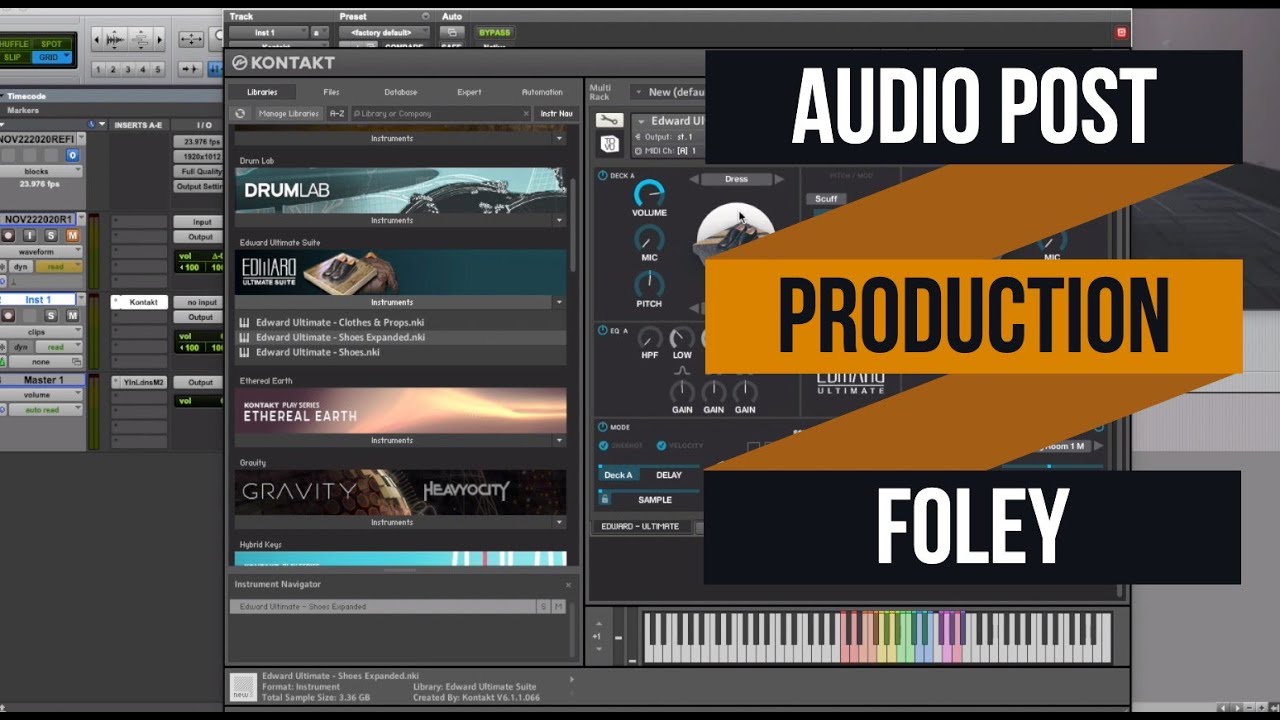1280x720 pixels.
Task: Click the piano icon beside Shoes.nki
Action: (x=244, y=353)
